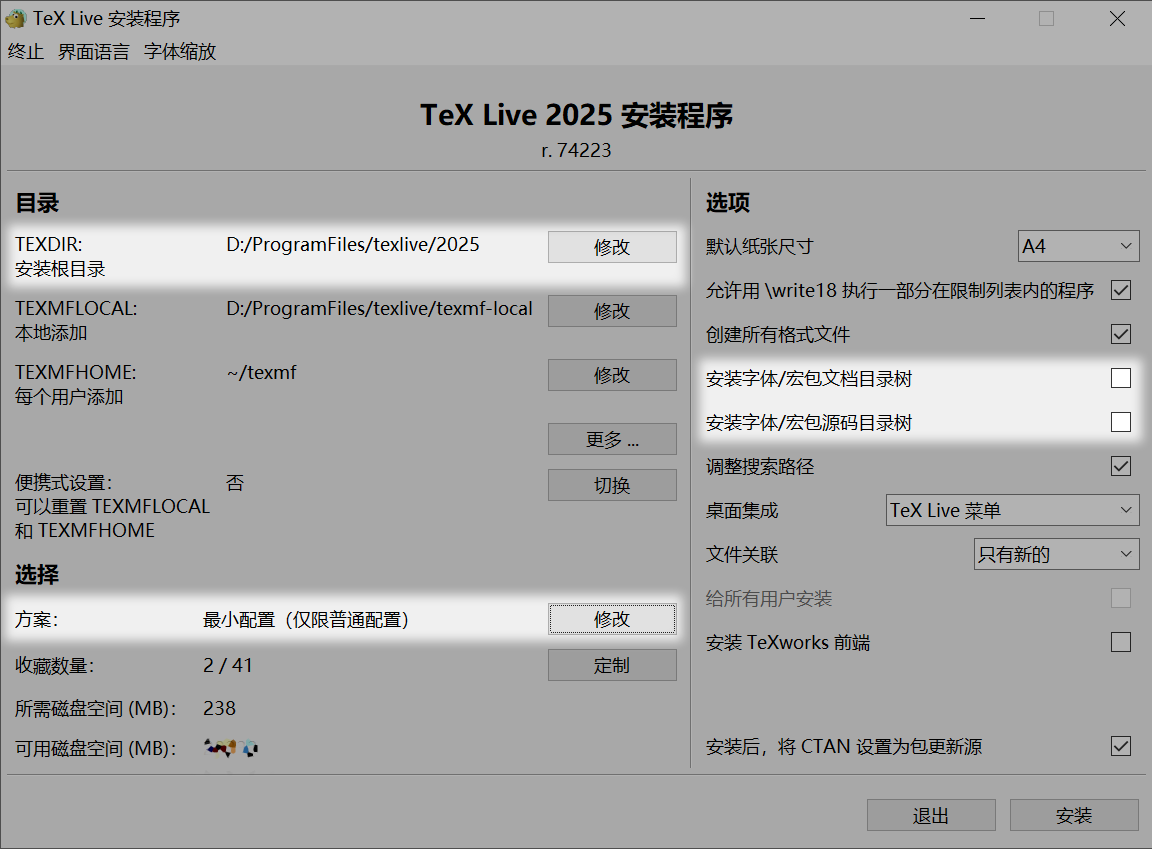The width and height of the screenshot is (1152, 849).
Task: Expand the 桌面集成 TeX Live 菜单 dropdown
Action: click(1012, 510)
